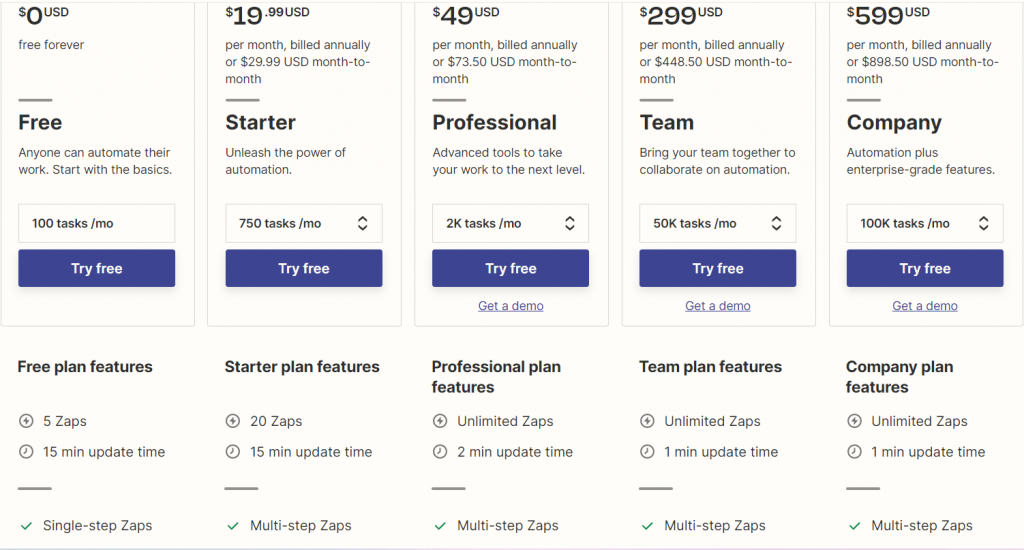Screen dimensions: 1024x550
Task: Click checkmark icon beside Single-step Zaps
Action: point(26,526)
